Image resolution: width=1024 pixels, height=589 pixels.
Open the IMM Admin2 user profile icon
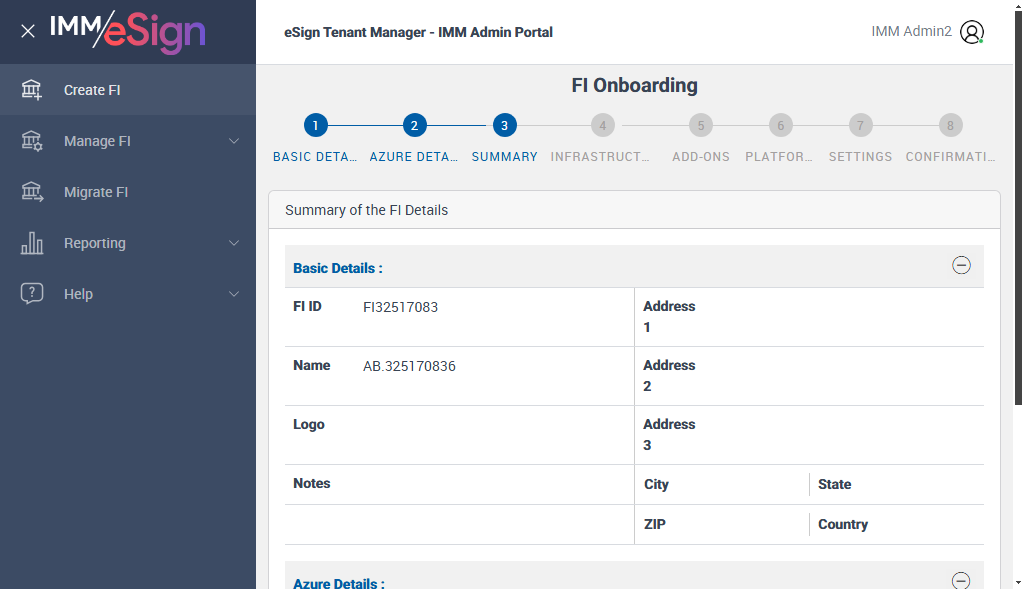coord(971,32)
